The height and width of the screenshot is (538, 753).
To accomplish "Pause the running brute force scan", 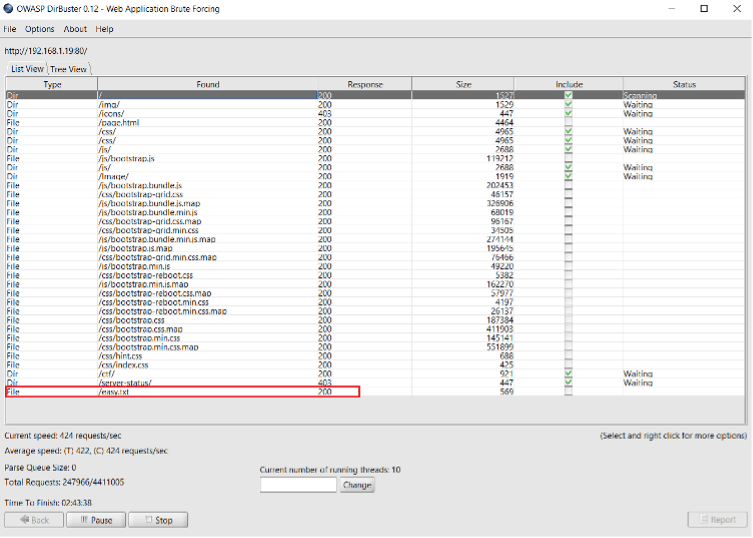I will click(96, 520).
